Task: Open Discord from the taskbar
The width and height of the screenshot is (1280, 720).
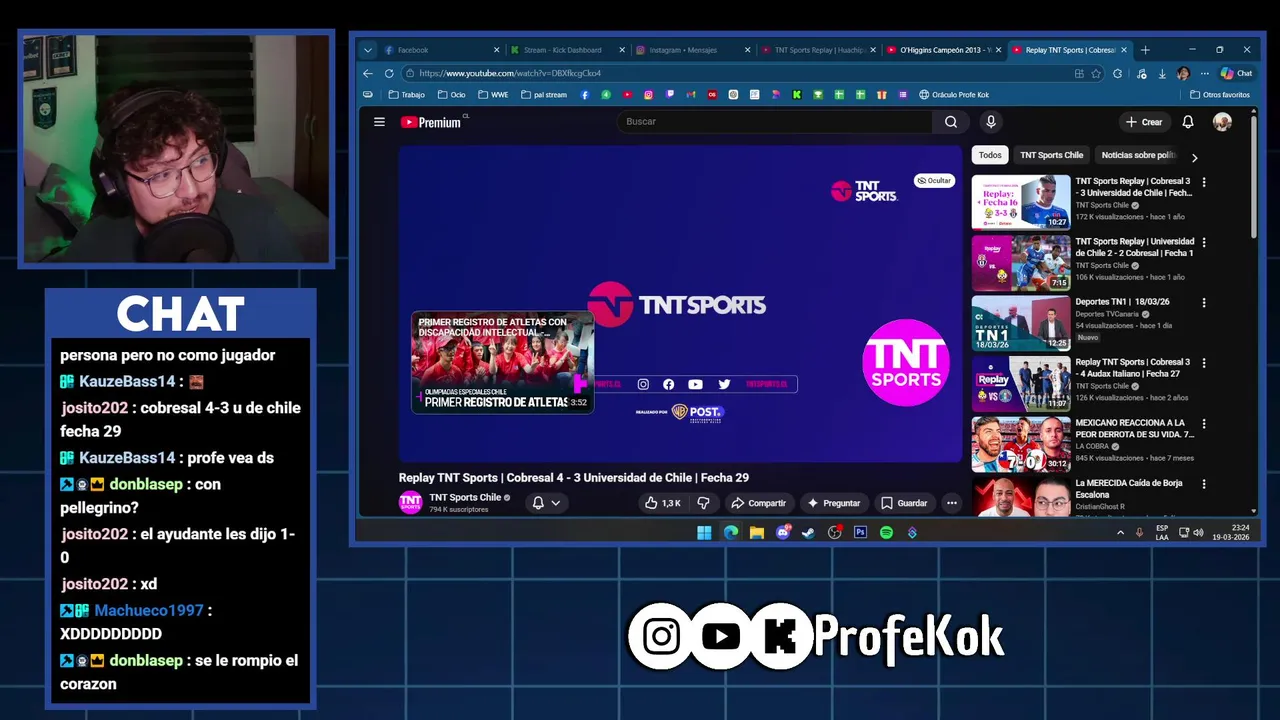Action: [x=783, y=533]
